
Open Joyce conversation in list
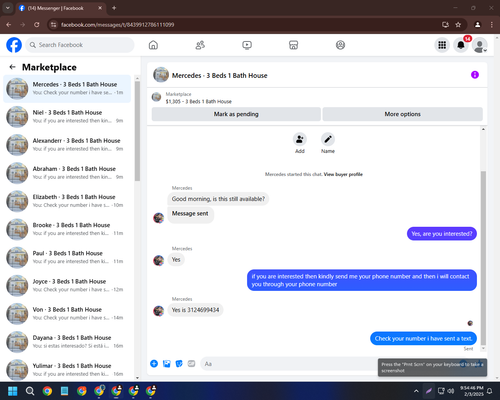click(x=67, y=286)
